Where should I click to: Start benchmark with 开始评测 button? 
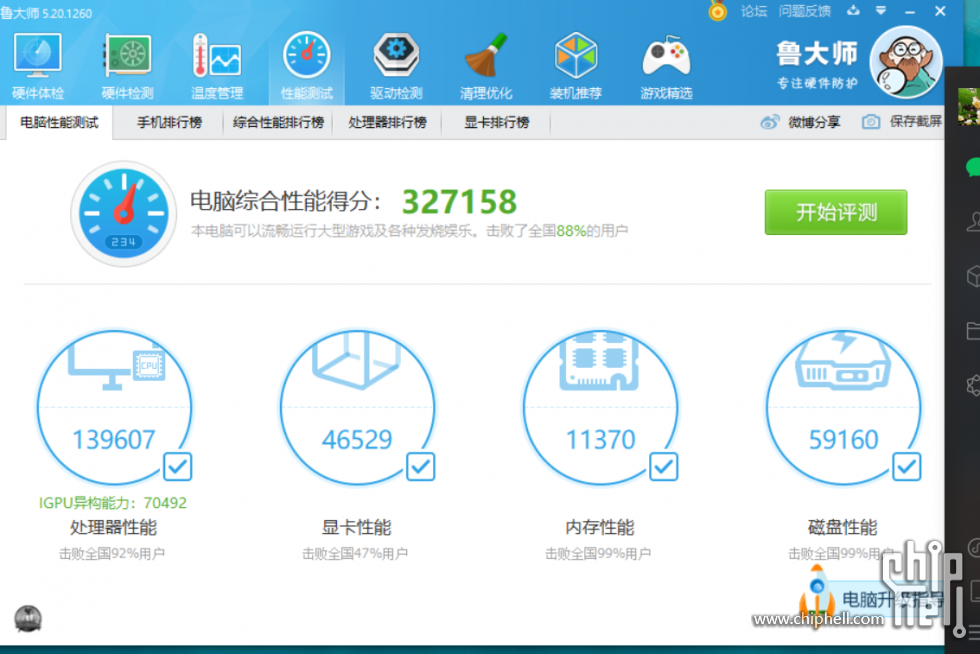[836, 213]
